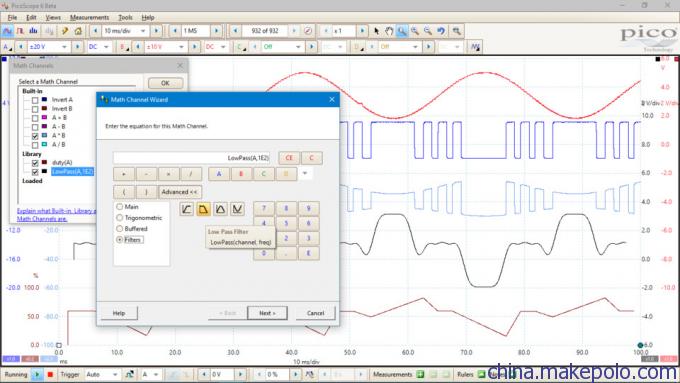This screenshot has width=680, height=383.
Task: Click Help in Math Channel Wizard
Action: tap(119, 313)
